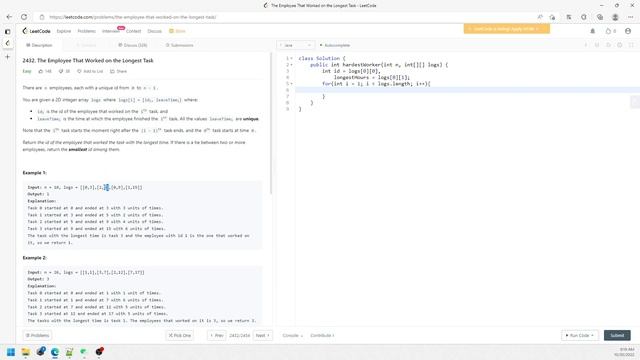The height and width of the screenshot is (360, 640).
Task: Open browser profile icon
Action: pos(615,17)
